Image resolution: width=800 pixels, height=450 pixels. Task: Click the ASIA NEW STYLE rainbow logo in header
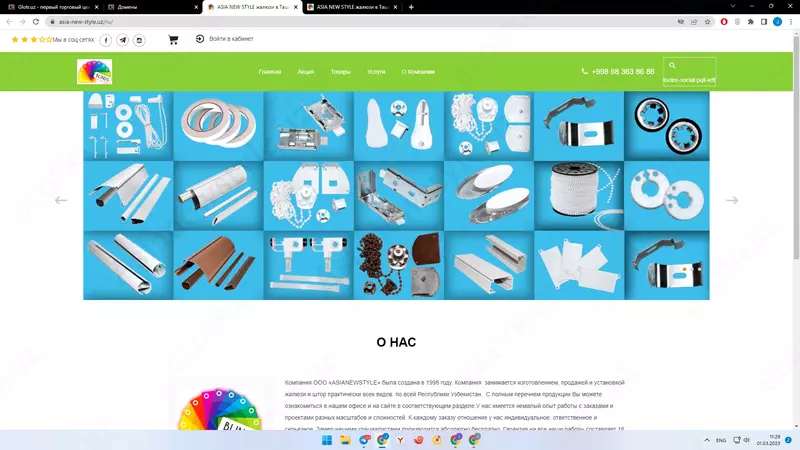pos(94,71)
